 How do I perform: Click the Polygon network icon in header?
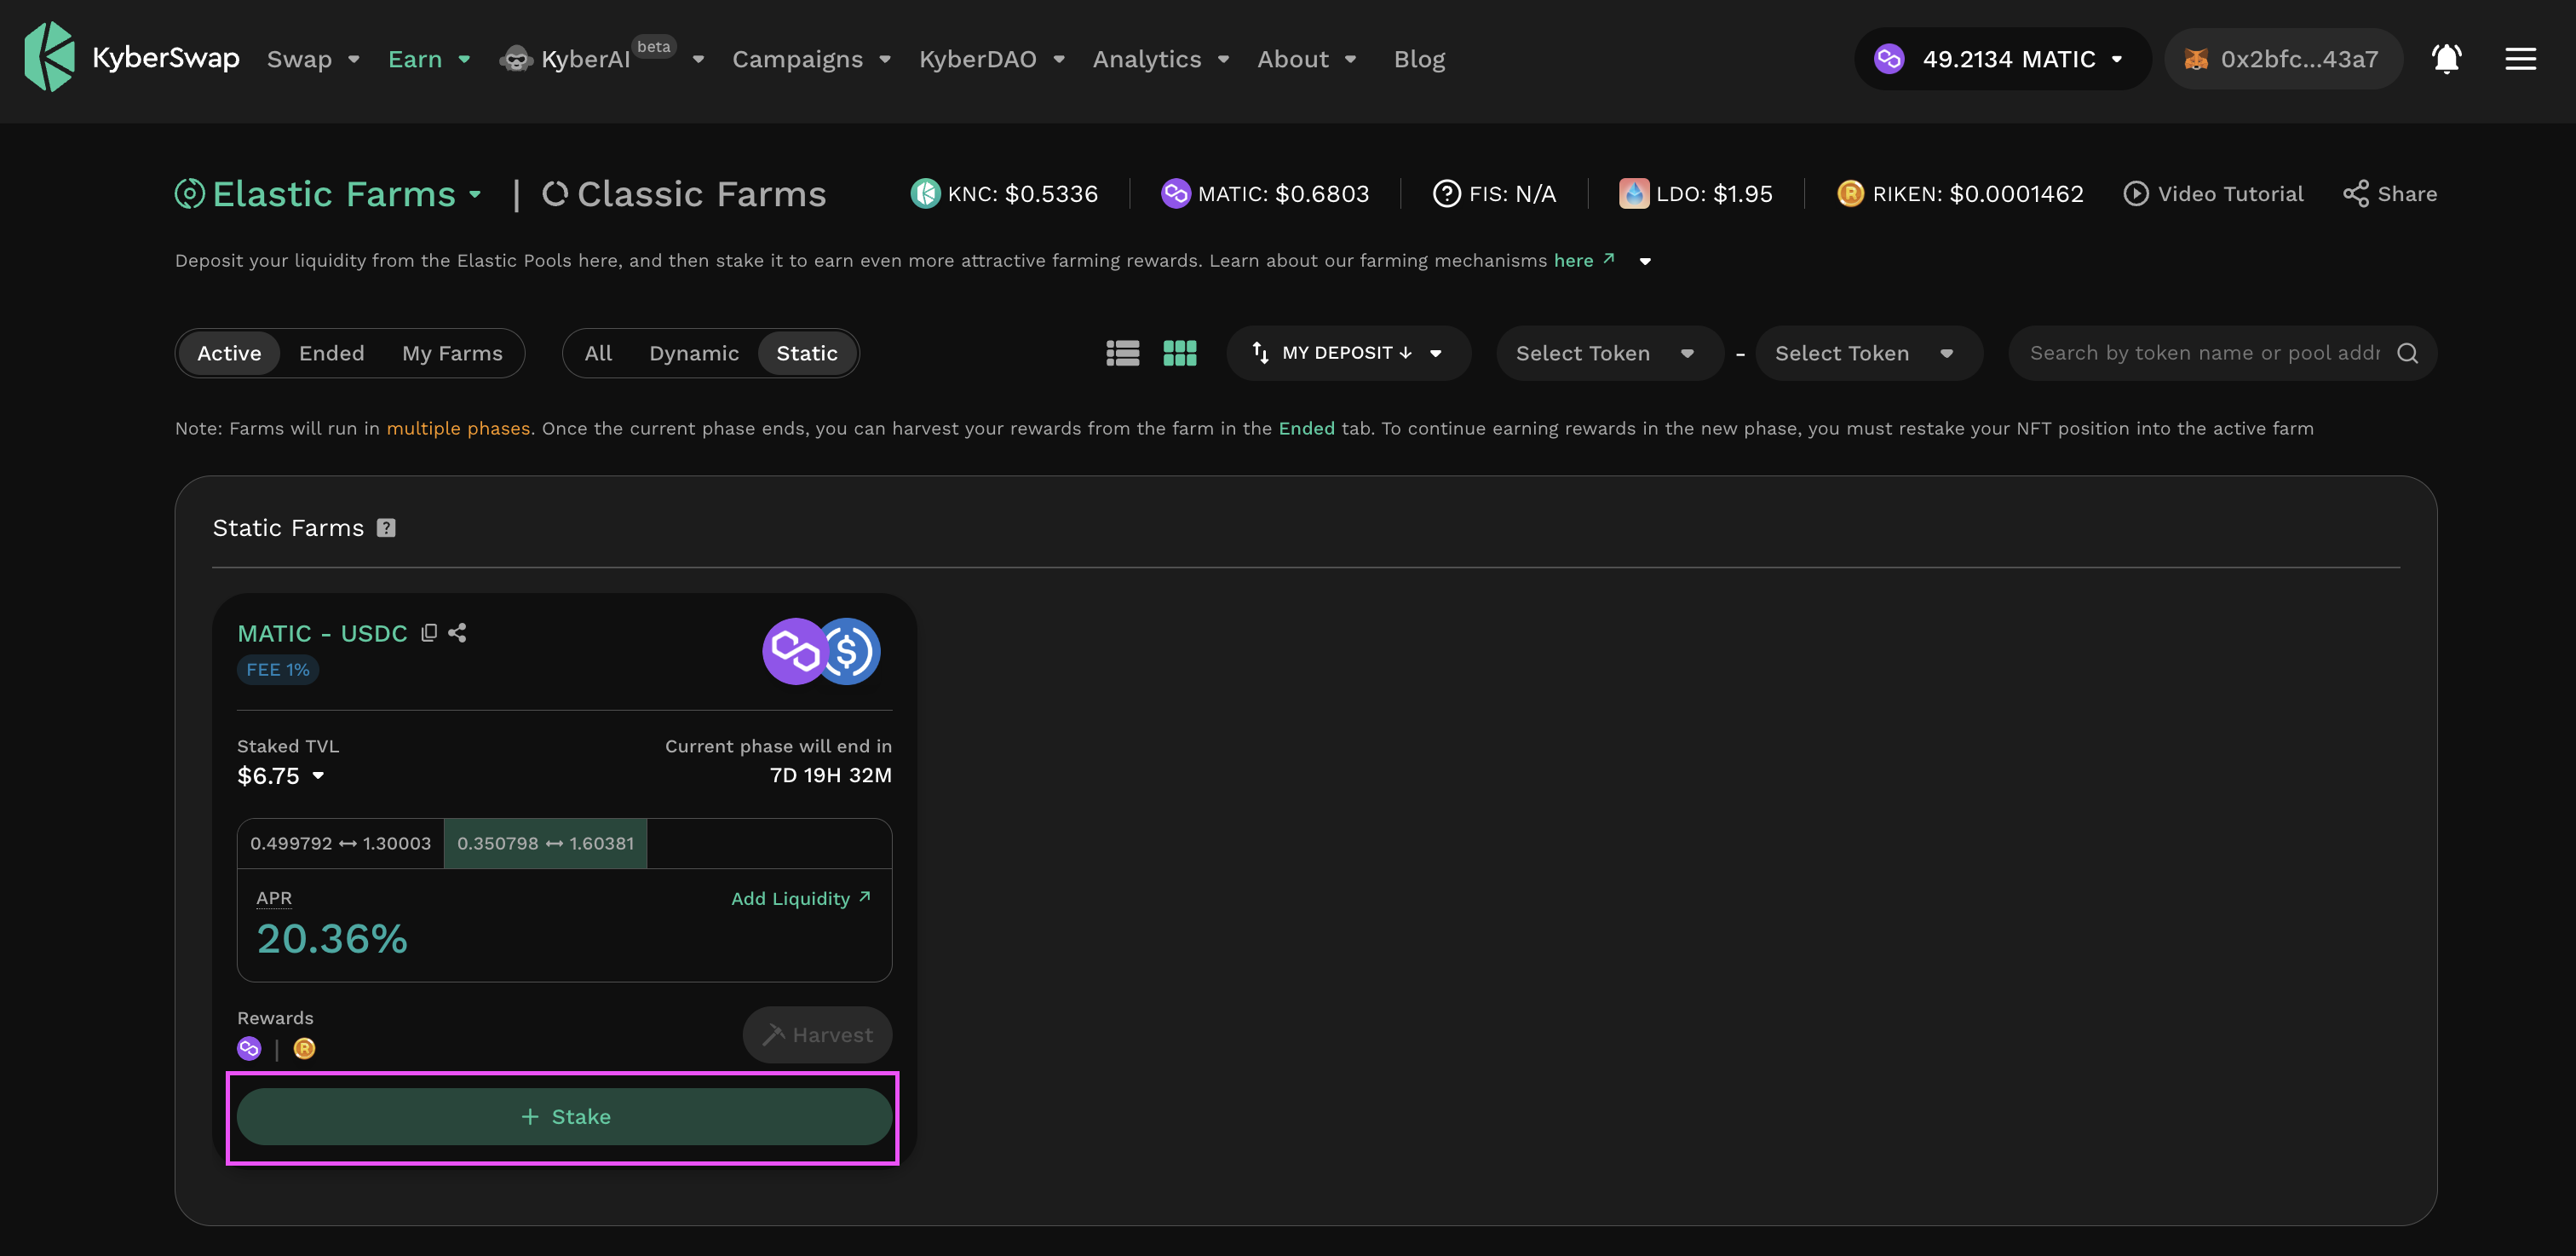1888,59
